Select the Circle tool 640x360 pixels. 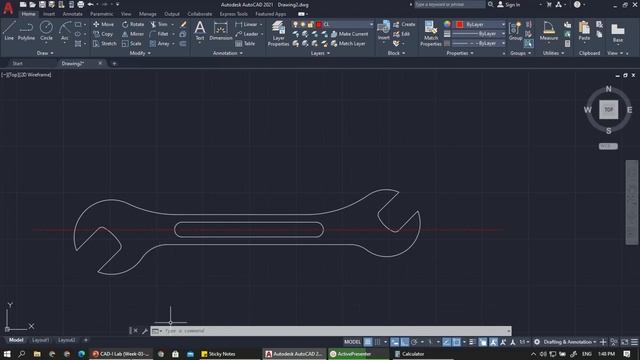click(46, 31)
